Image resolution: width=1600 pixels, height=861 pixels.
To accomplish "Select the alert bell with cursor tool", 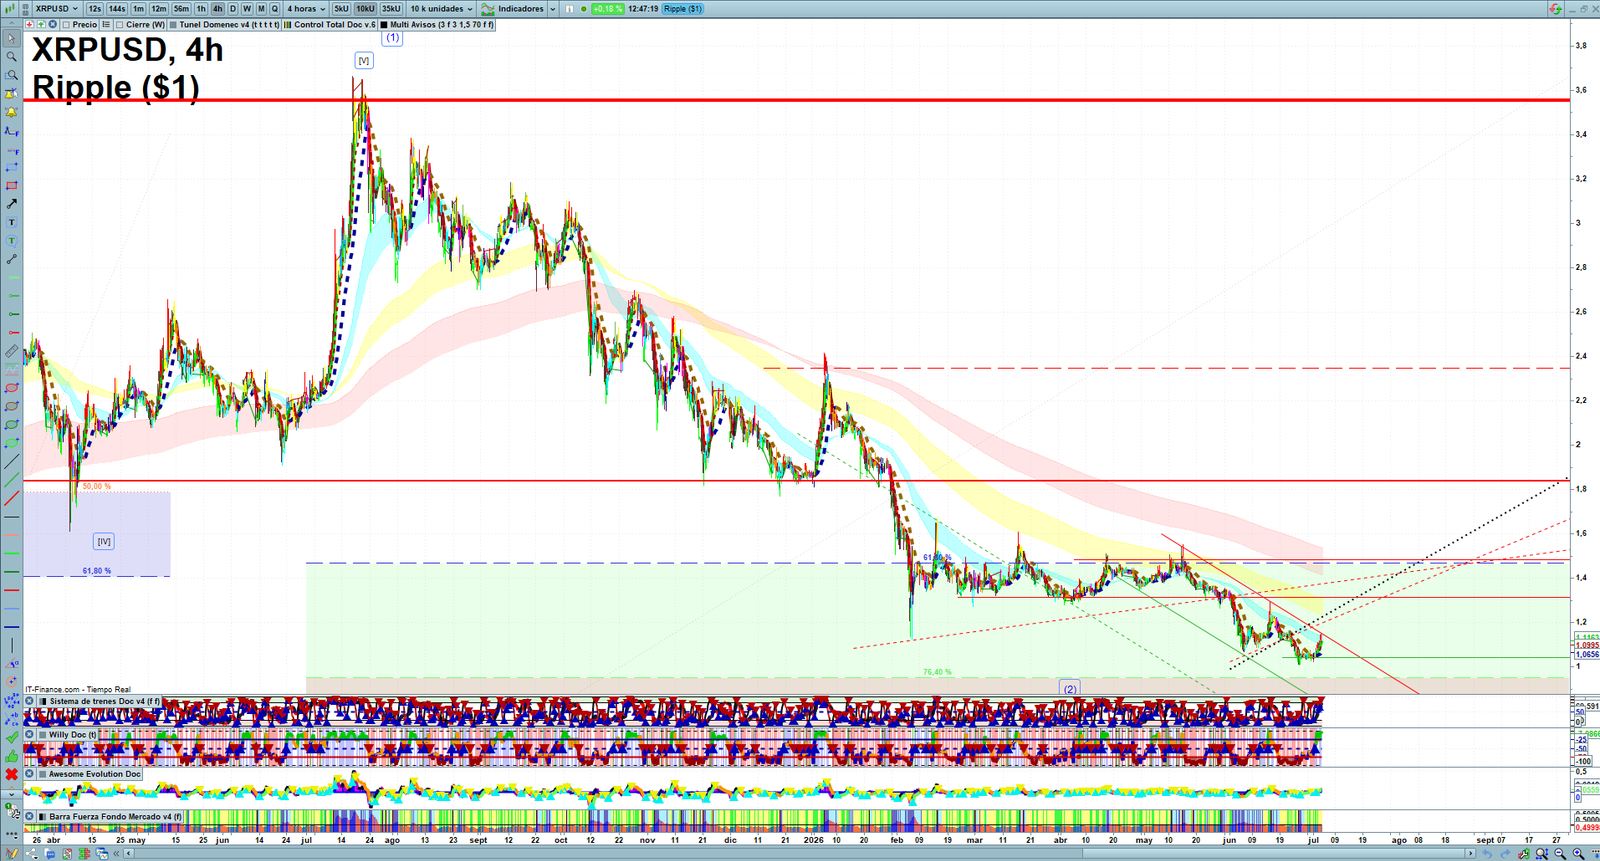I will pyautogui.click(x=12, y=94).
